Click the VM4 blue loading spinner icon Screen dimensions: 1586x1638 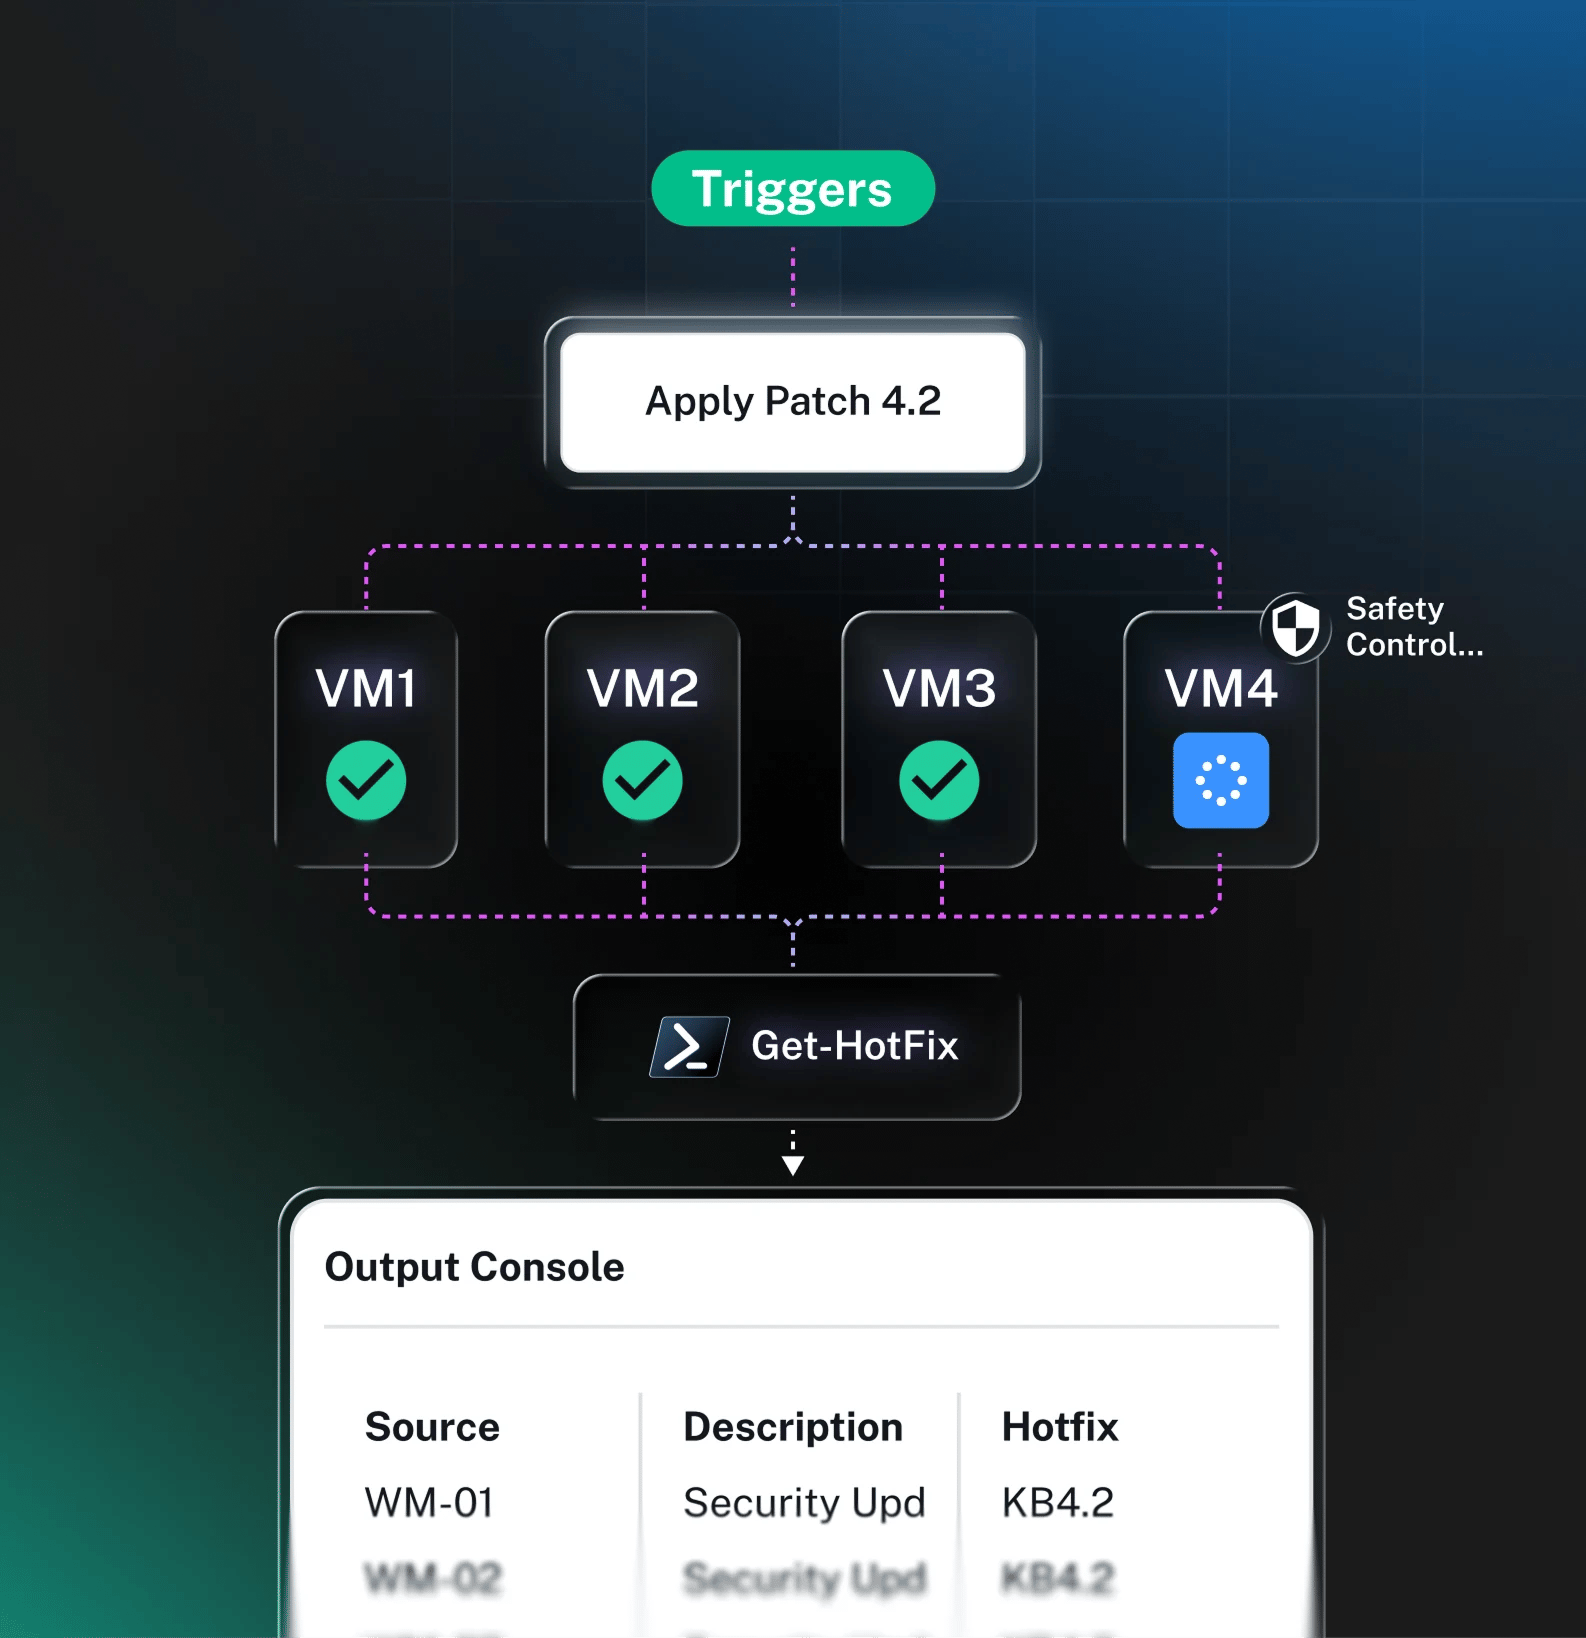[x=1221, y=780]
